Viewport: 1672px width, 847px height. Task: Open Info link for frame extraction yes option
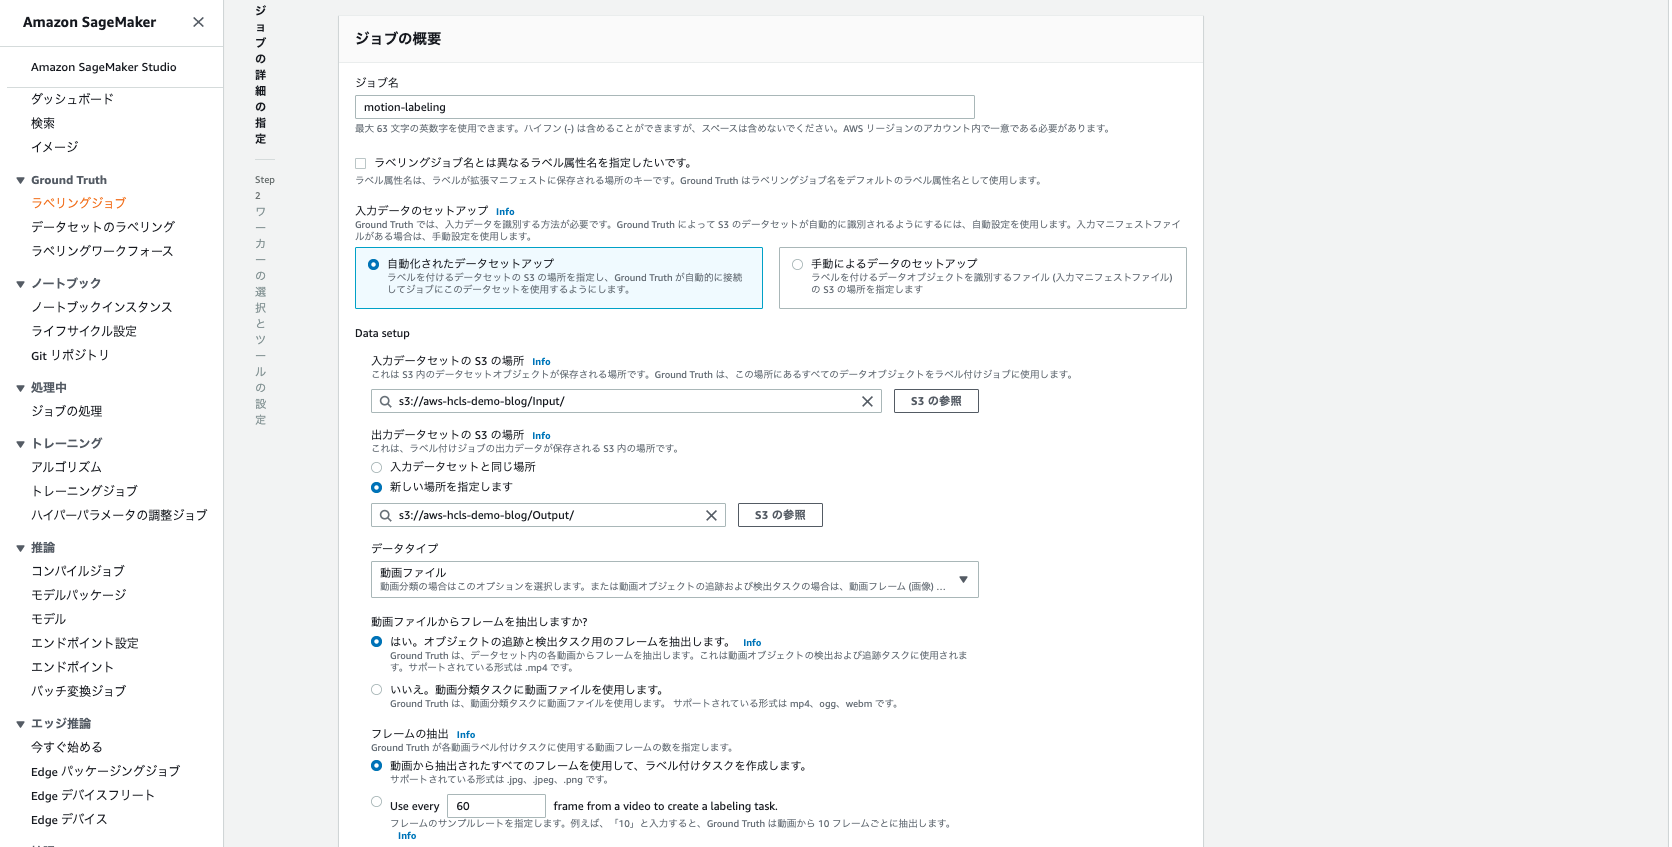[752, 643]
